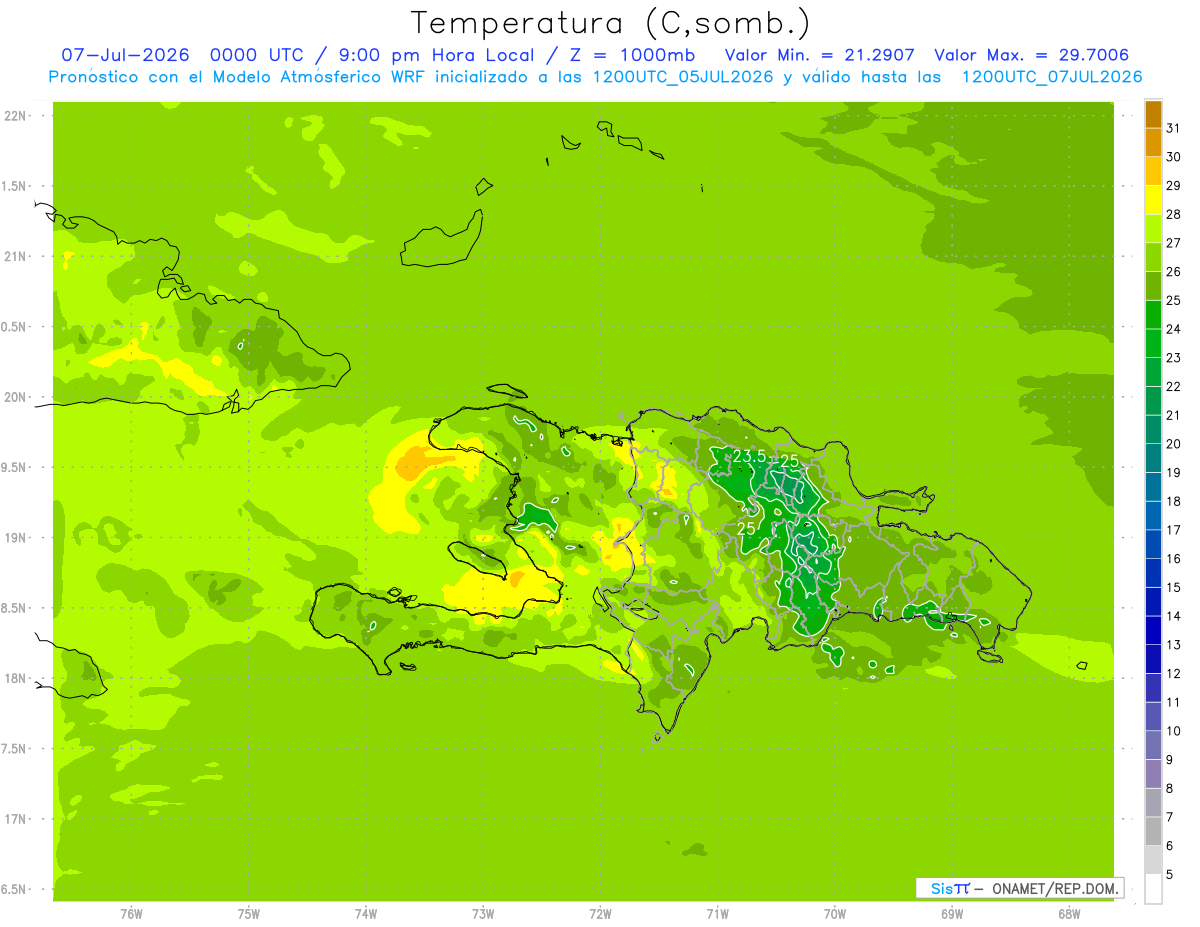
Task: Click the longitude label "75W"
Action: (249, 914)
